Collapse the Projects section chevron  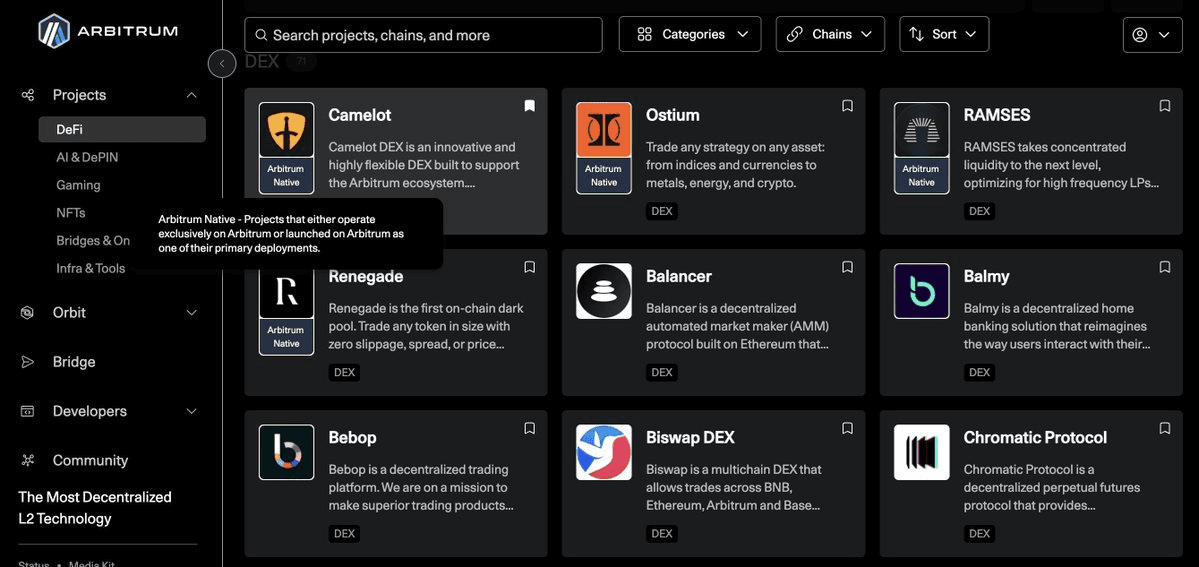click(192, 95)
